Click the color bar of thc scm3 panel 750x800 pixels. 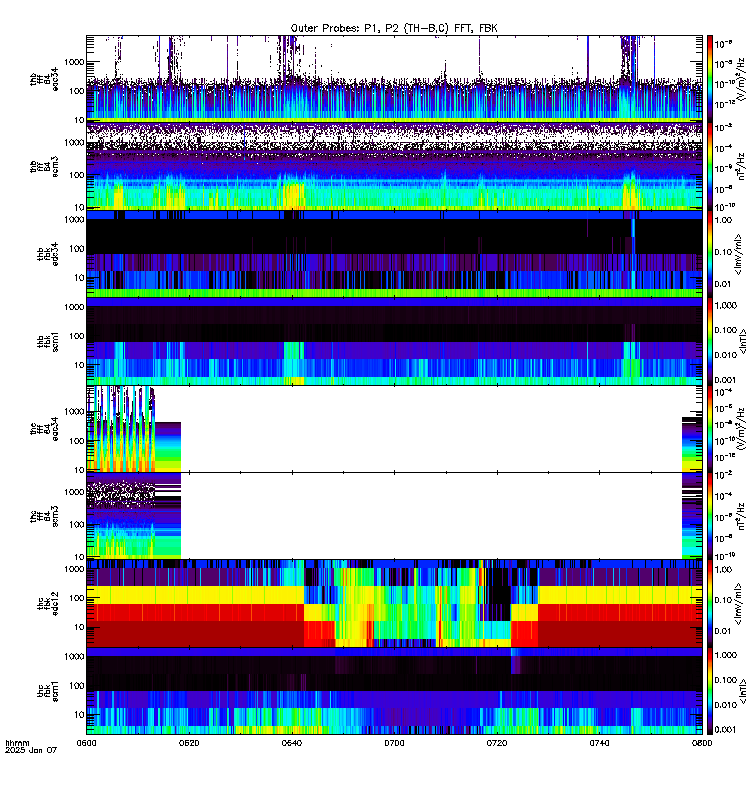(x=710, y=516)
